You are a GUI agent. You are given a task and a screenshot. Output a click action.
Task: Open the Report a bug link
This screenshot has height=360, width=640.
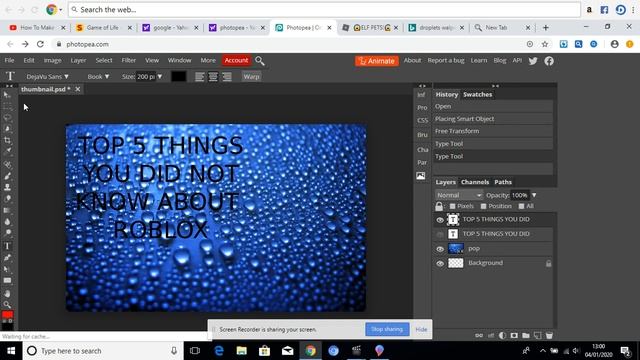[x=446, y=60]
